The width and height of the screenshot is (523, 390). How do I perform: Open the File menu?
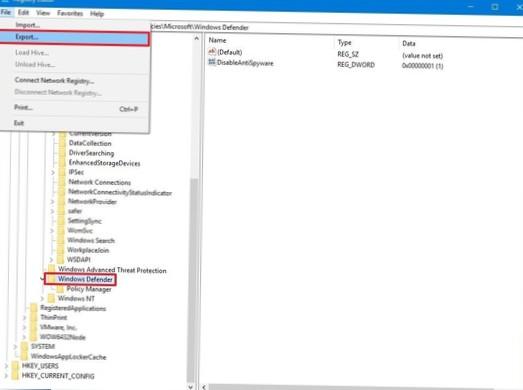[x=6, y=12]
